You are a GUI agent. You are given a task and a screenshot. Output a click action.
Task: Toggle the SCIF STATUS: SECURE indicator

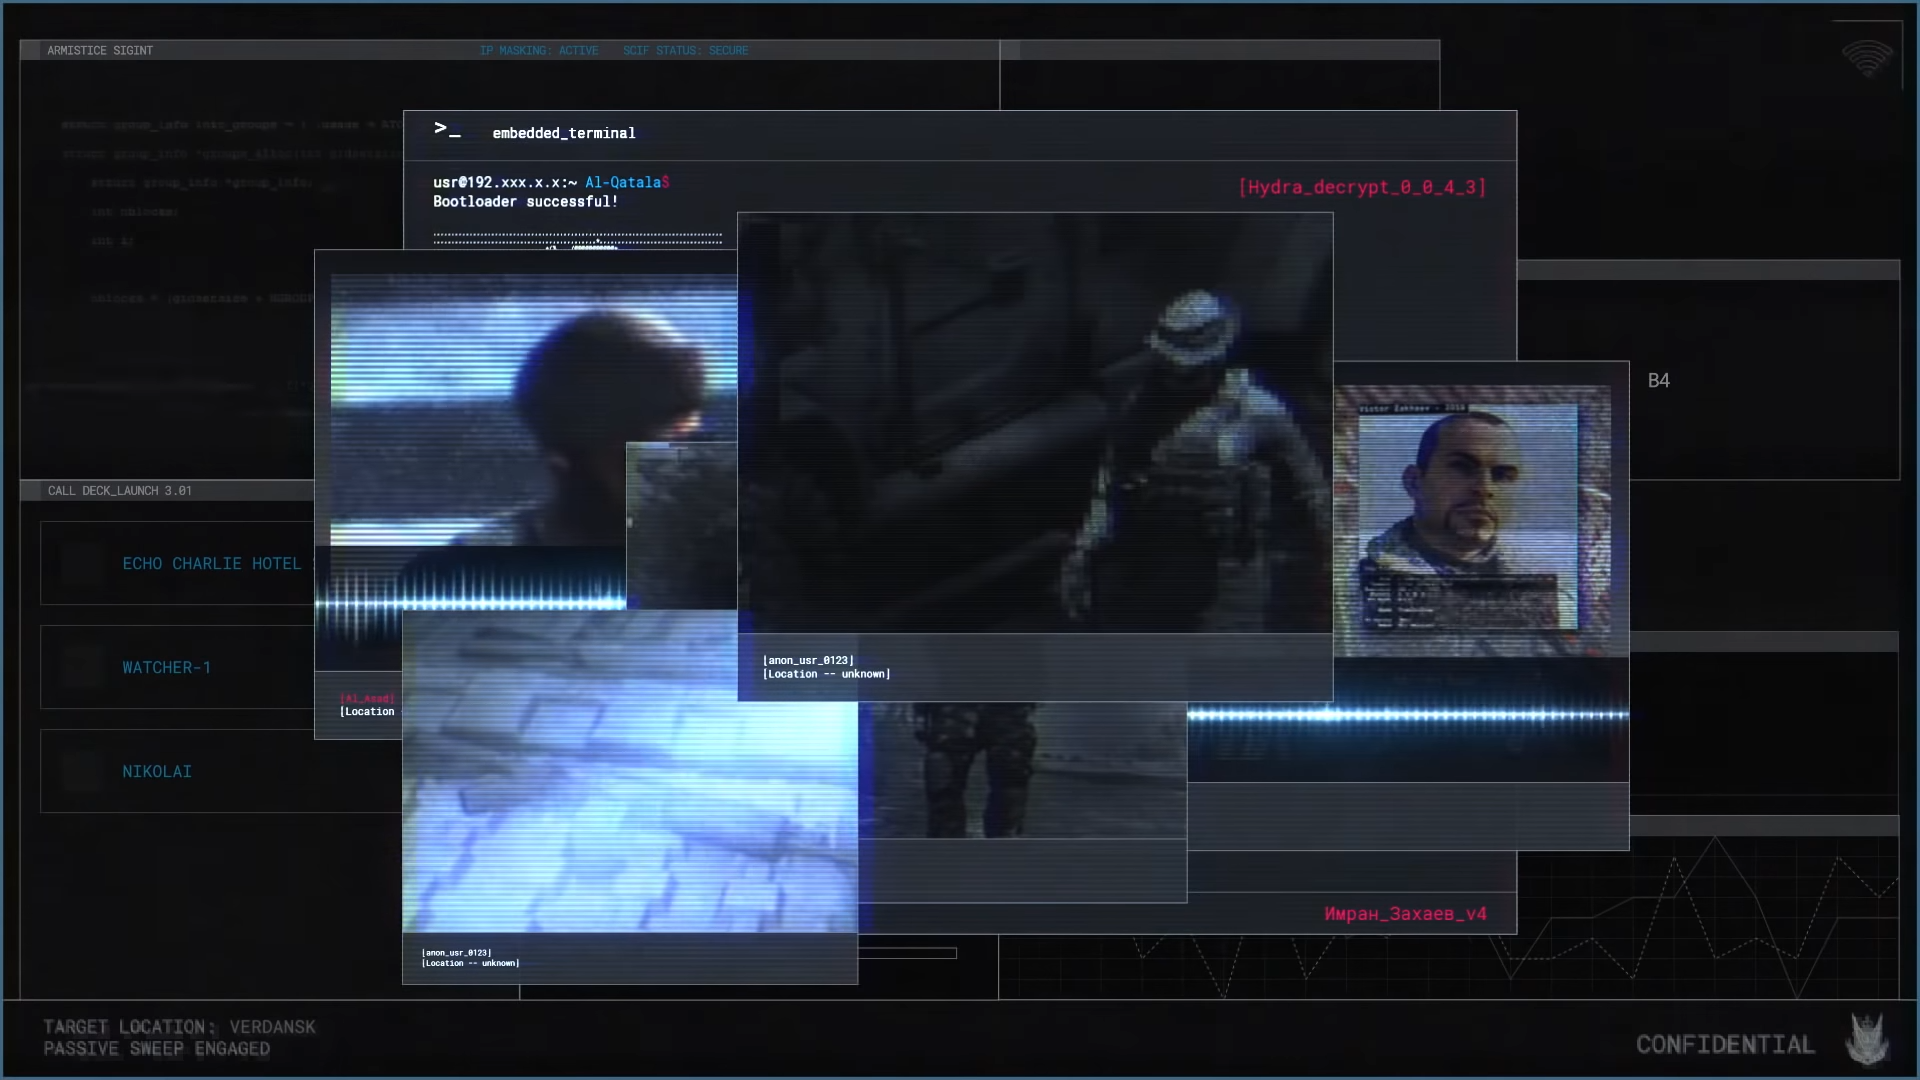point(685,50)
